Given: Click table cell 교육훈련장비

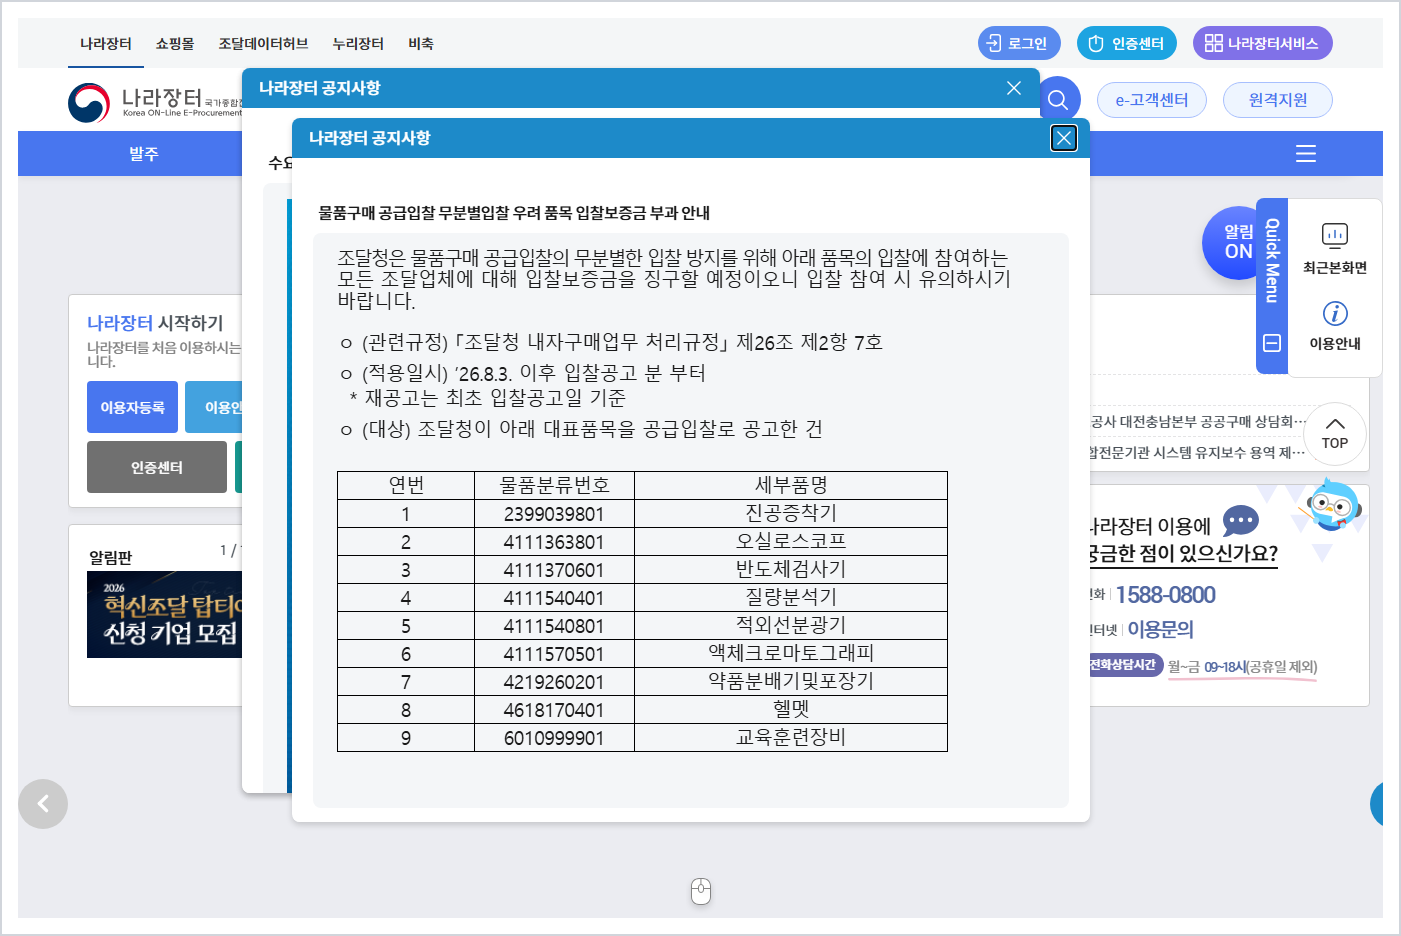Looking at the screenshot, I should point(791,738).
